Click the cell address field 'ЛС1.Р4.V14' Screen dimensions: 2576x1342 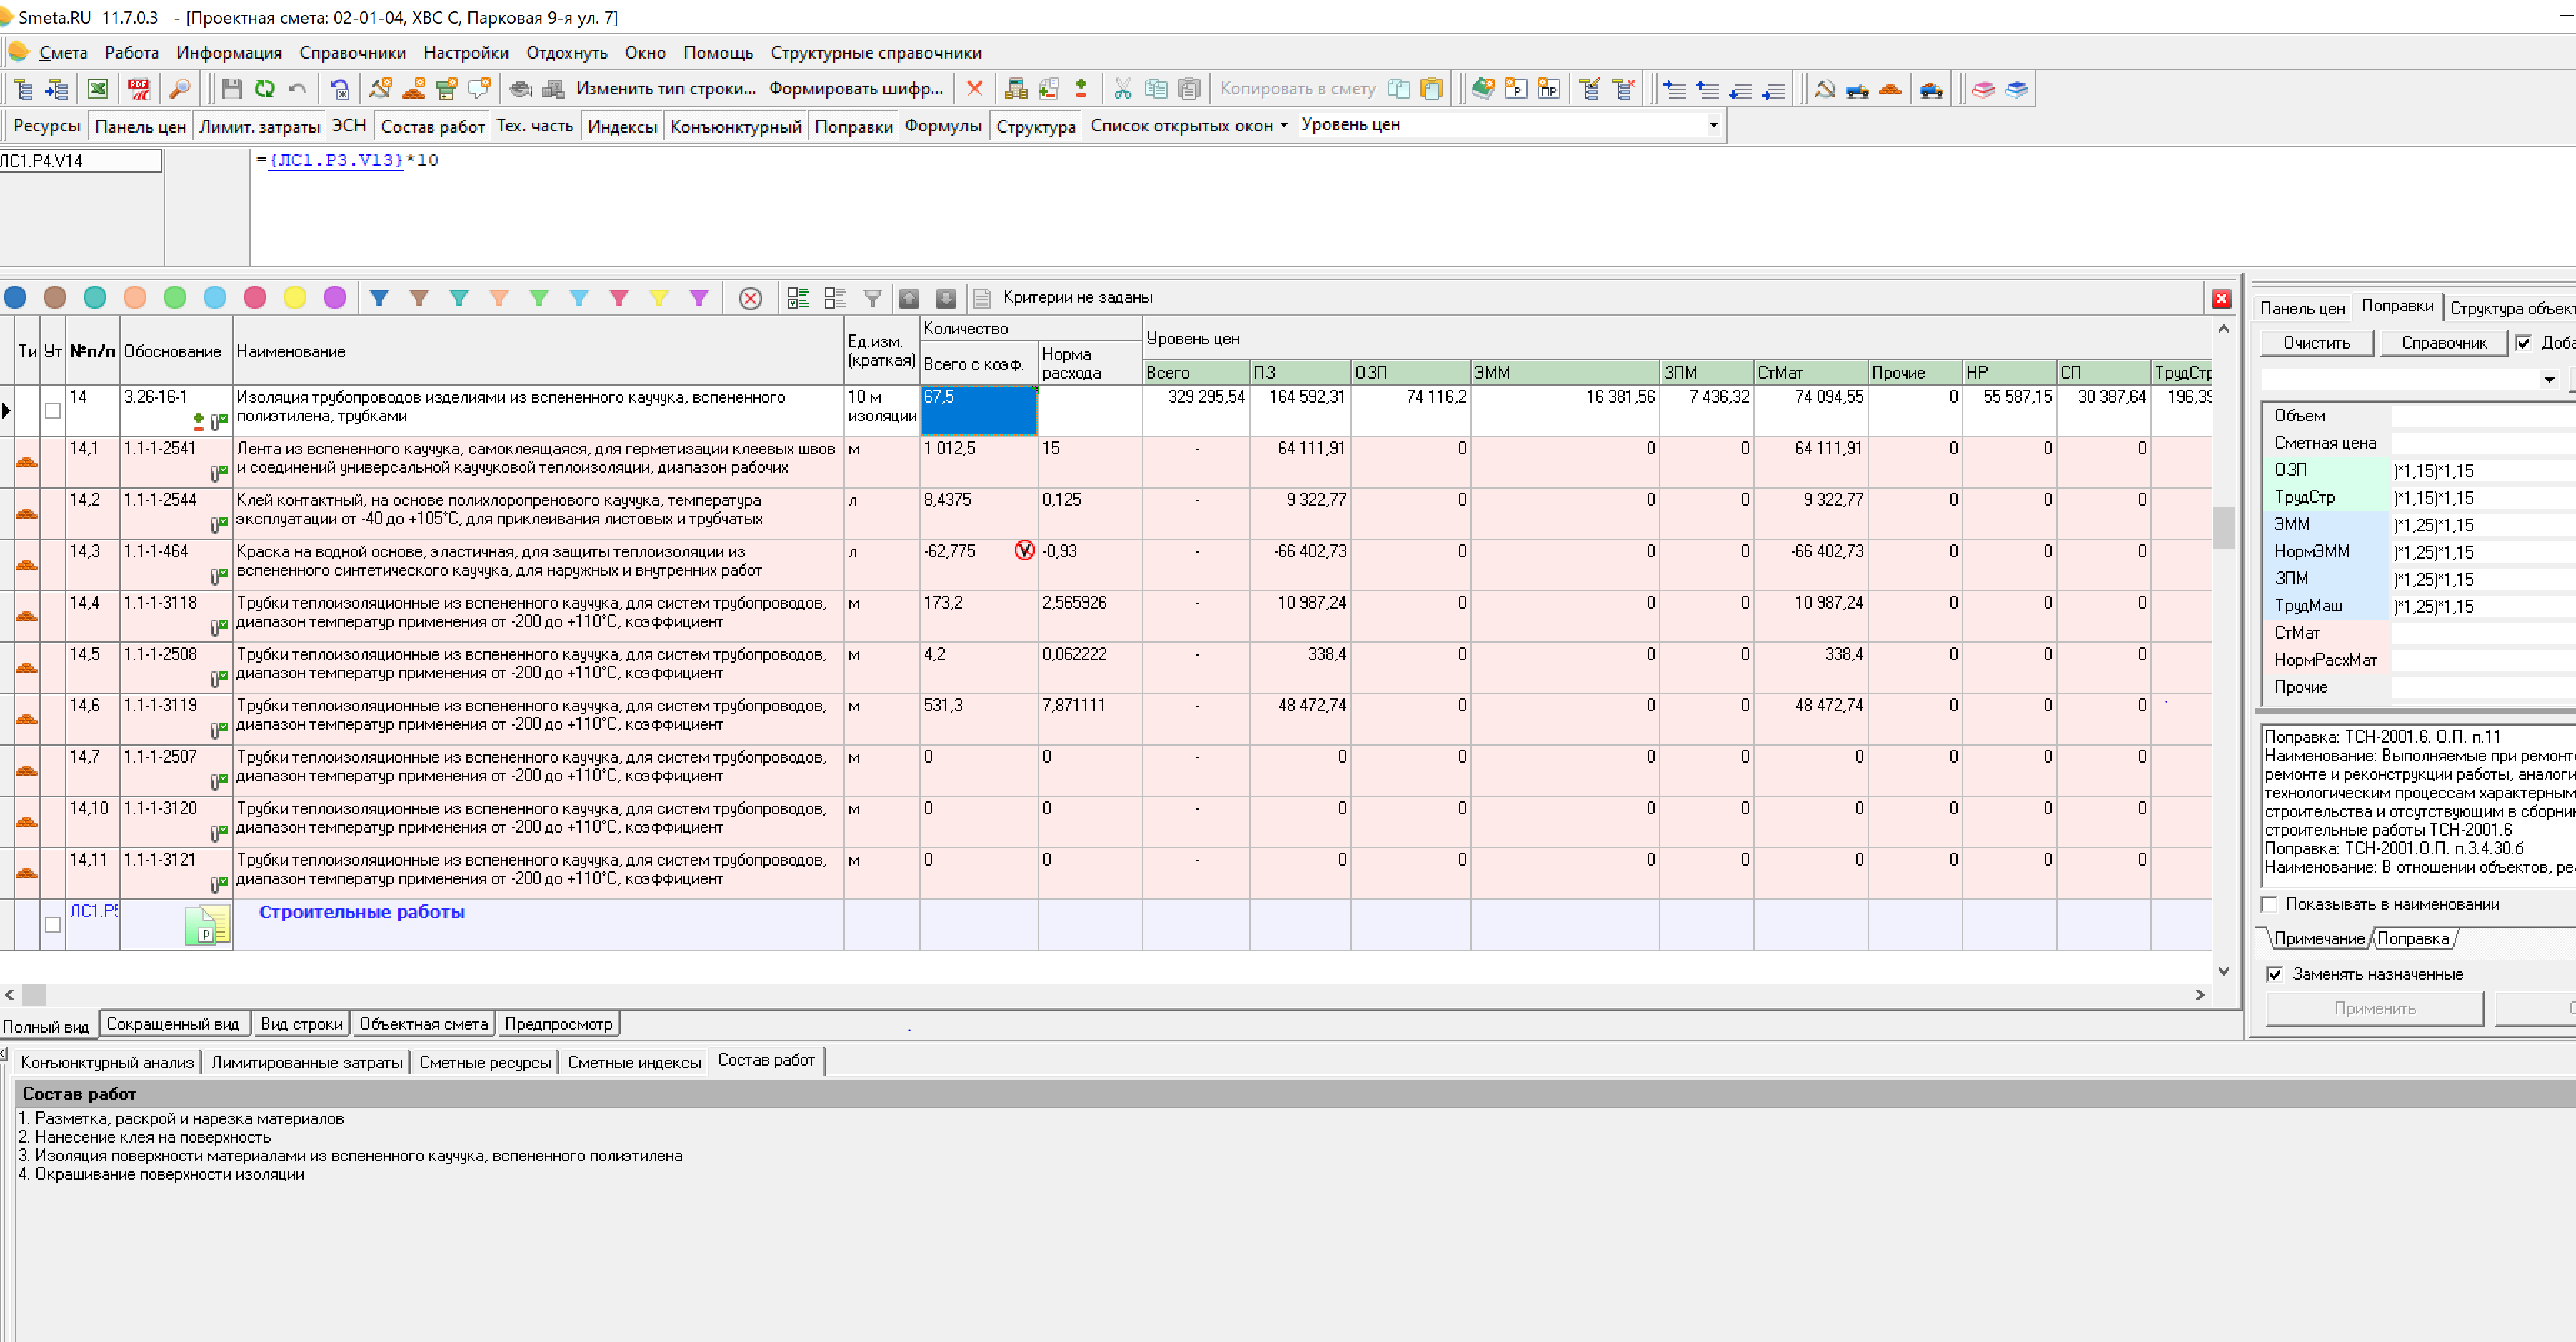[x=80, y=161]
